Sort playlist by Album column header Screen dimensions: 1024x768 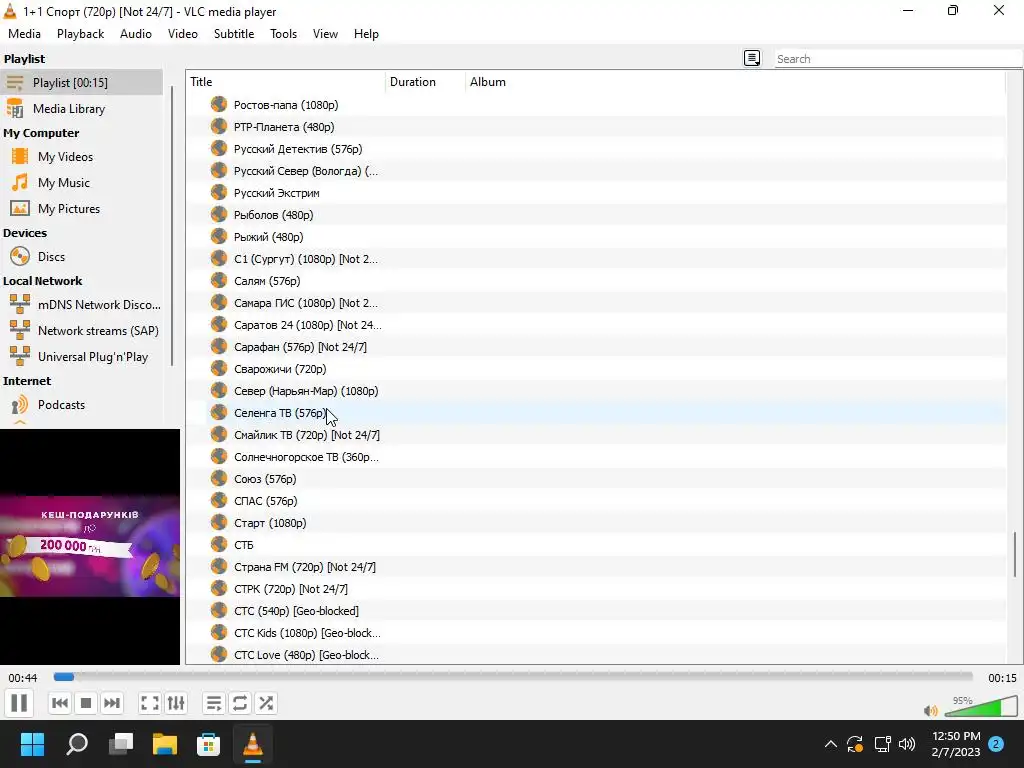point(735,82)
